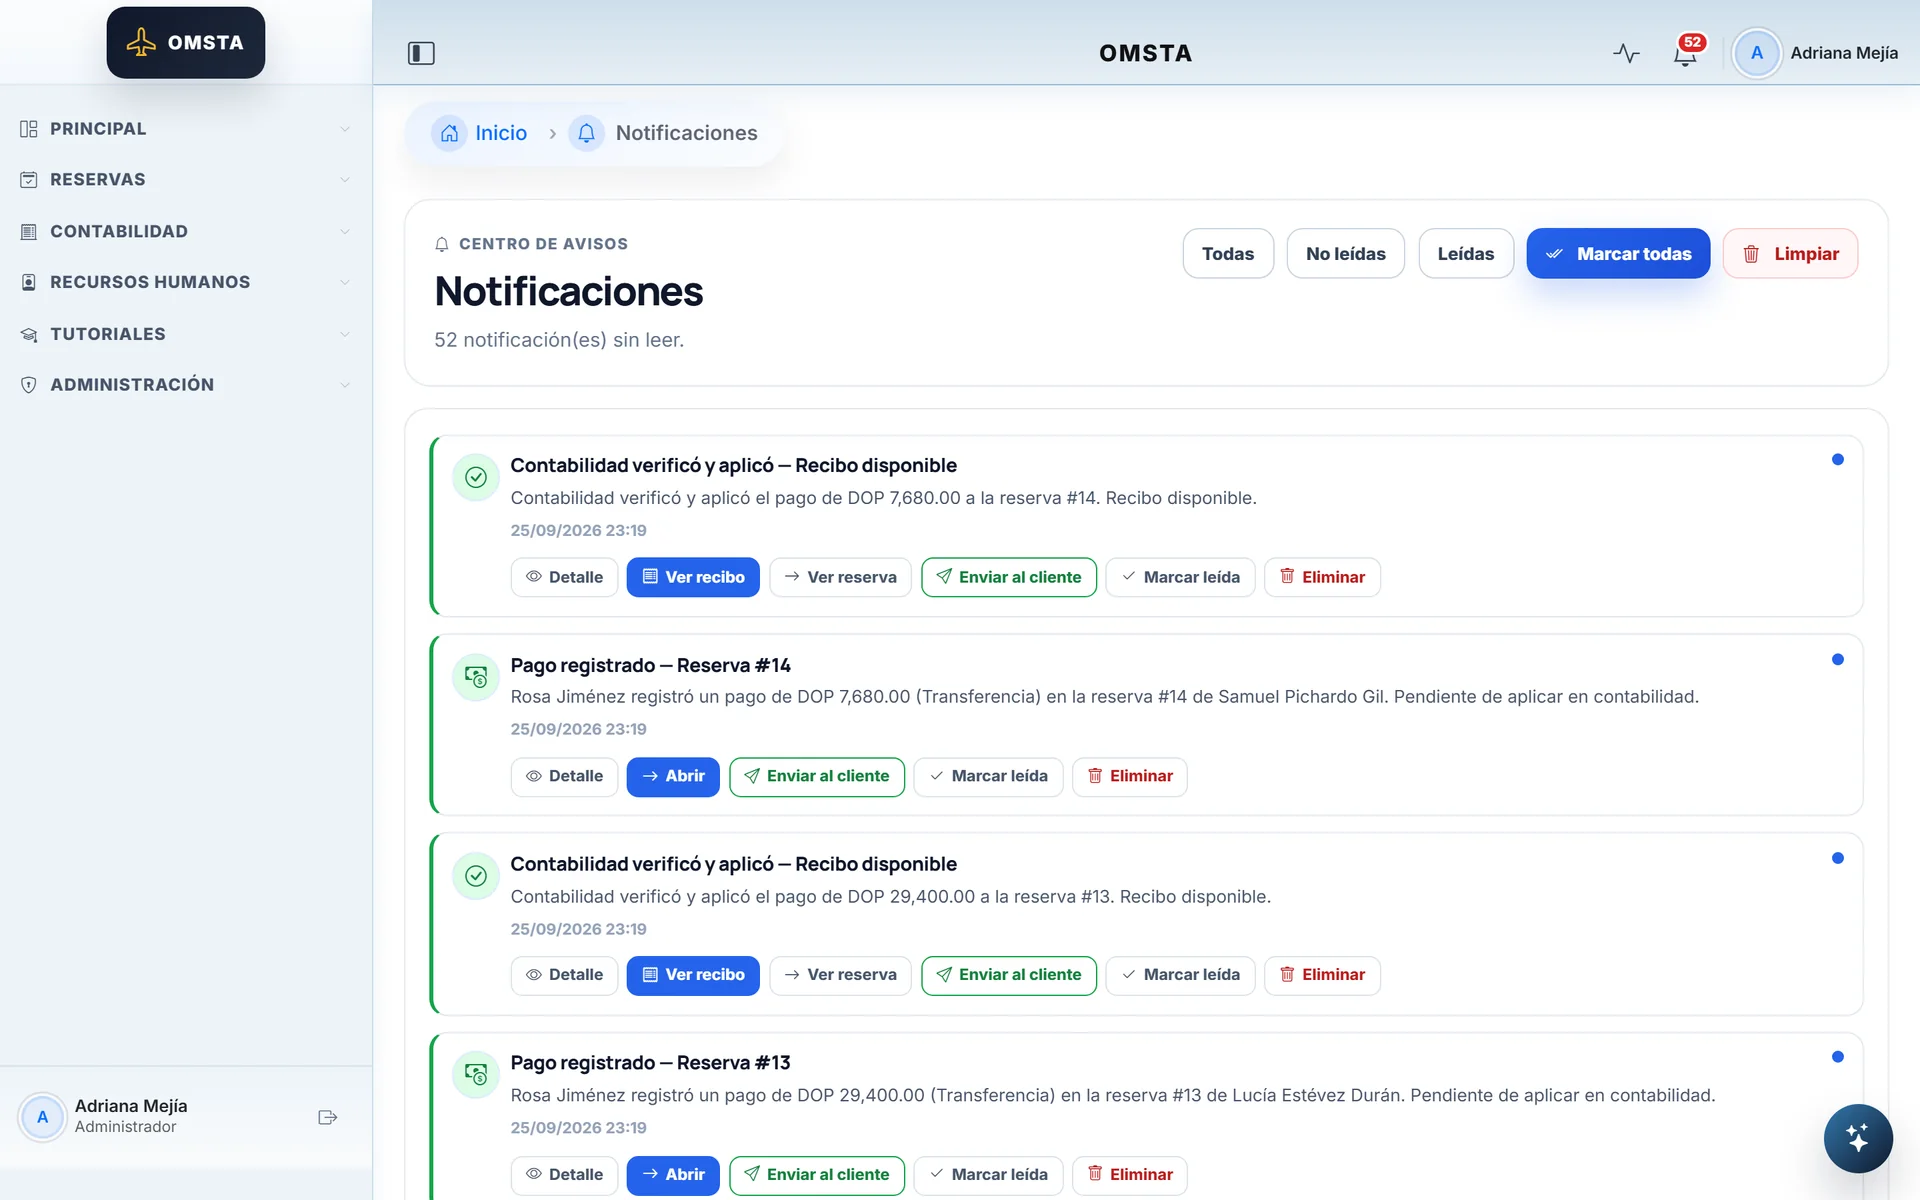The width and height of the screenshot is (1920, 1200).
Task: Mark the reserva #13 receipt notice as read
Action: click(x=1180, y=975)
